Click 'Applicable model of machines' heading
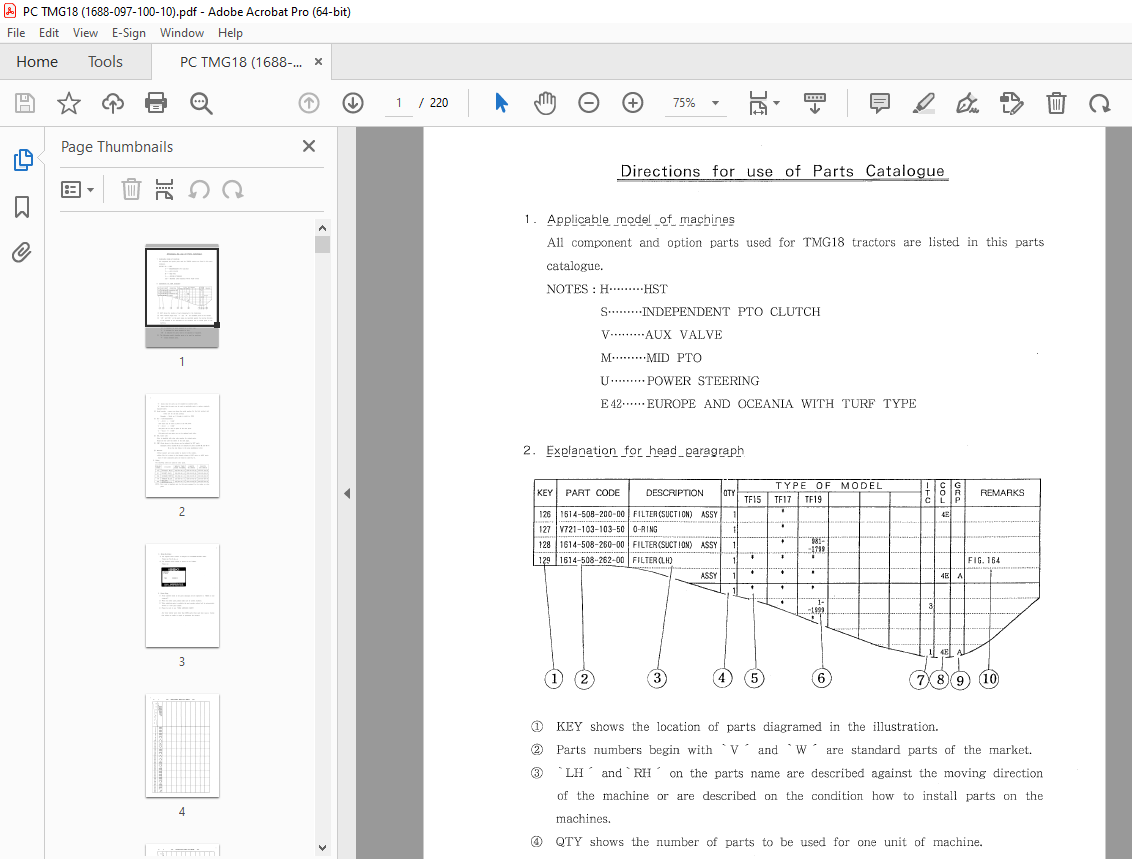1132x859 pixels. pyautogui.click(x=640, y=219)
